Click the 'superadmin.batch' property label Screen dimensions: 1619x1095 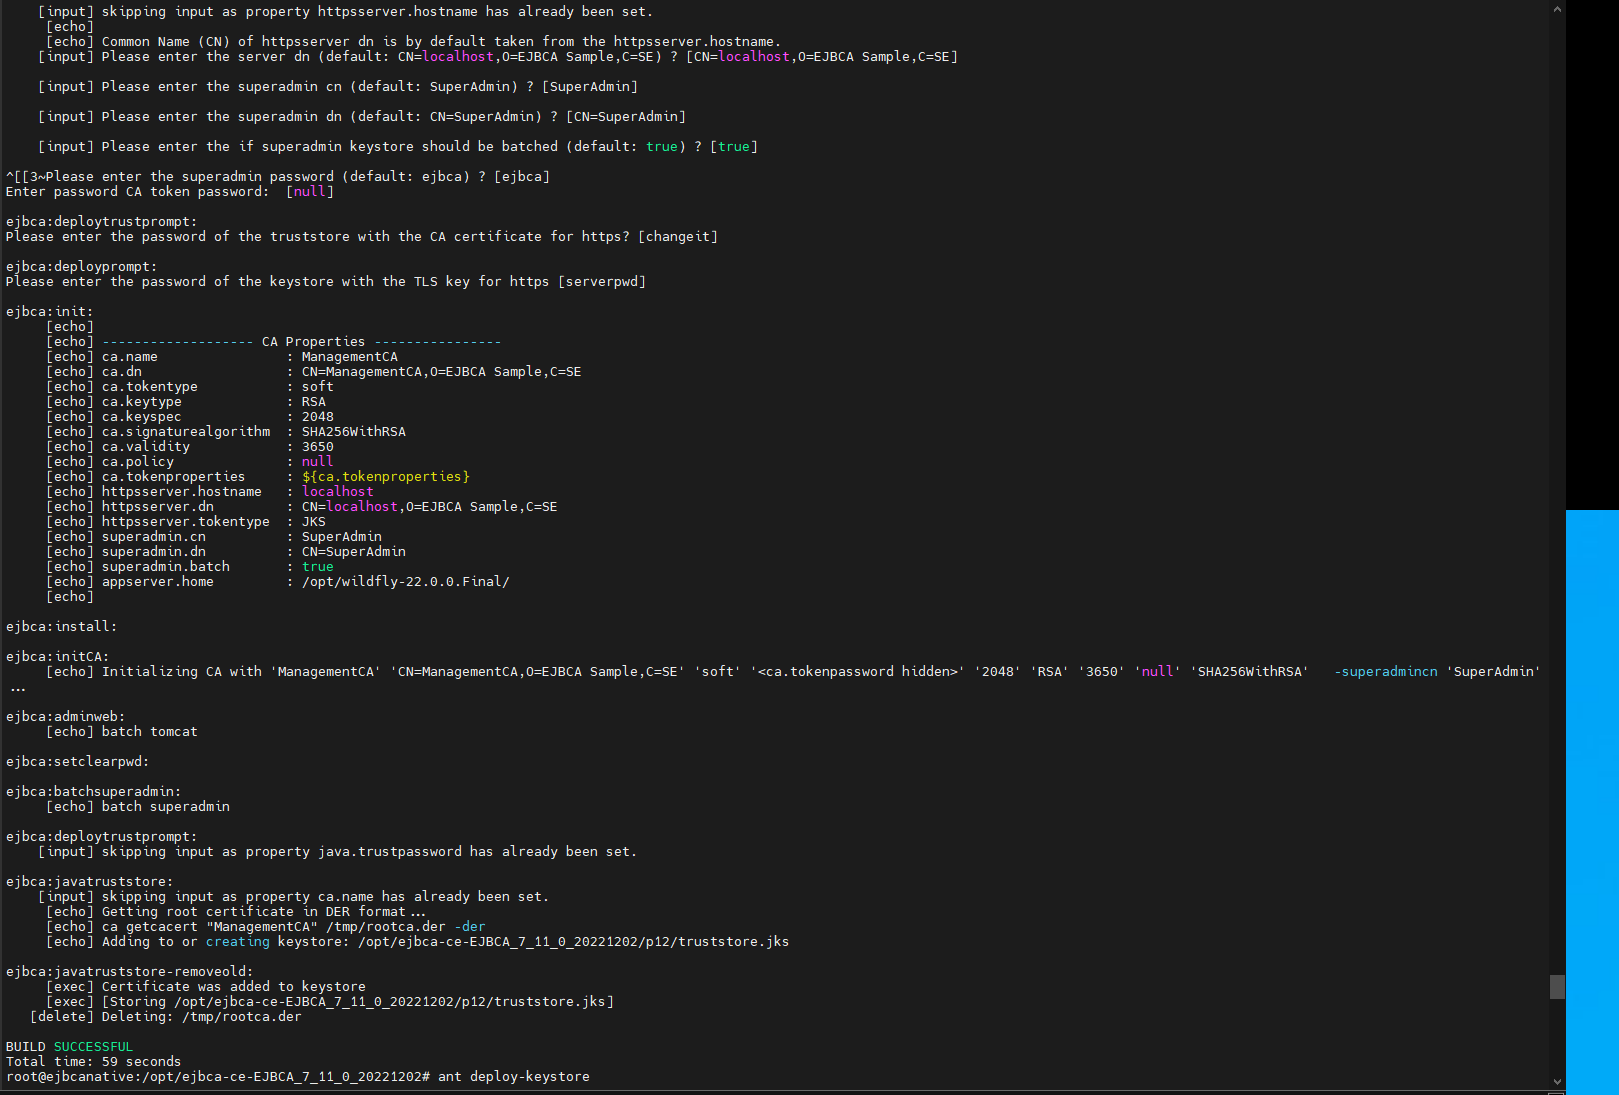tap(166, 567)
